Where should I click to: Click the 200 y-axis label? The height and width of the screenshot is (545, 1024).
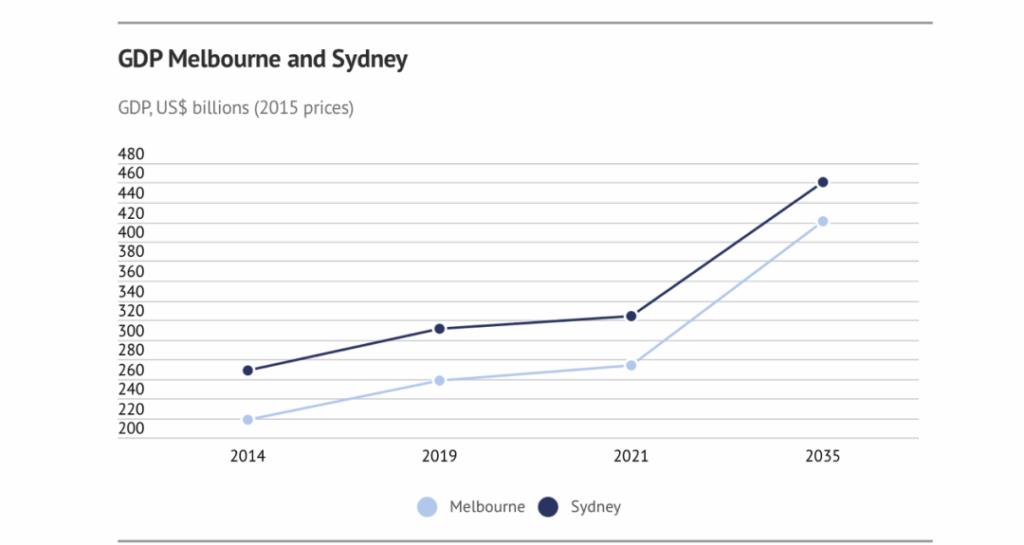tap(131, 429)
